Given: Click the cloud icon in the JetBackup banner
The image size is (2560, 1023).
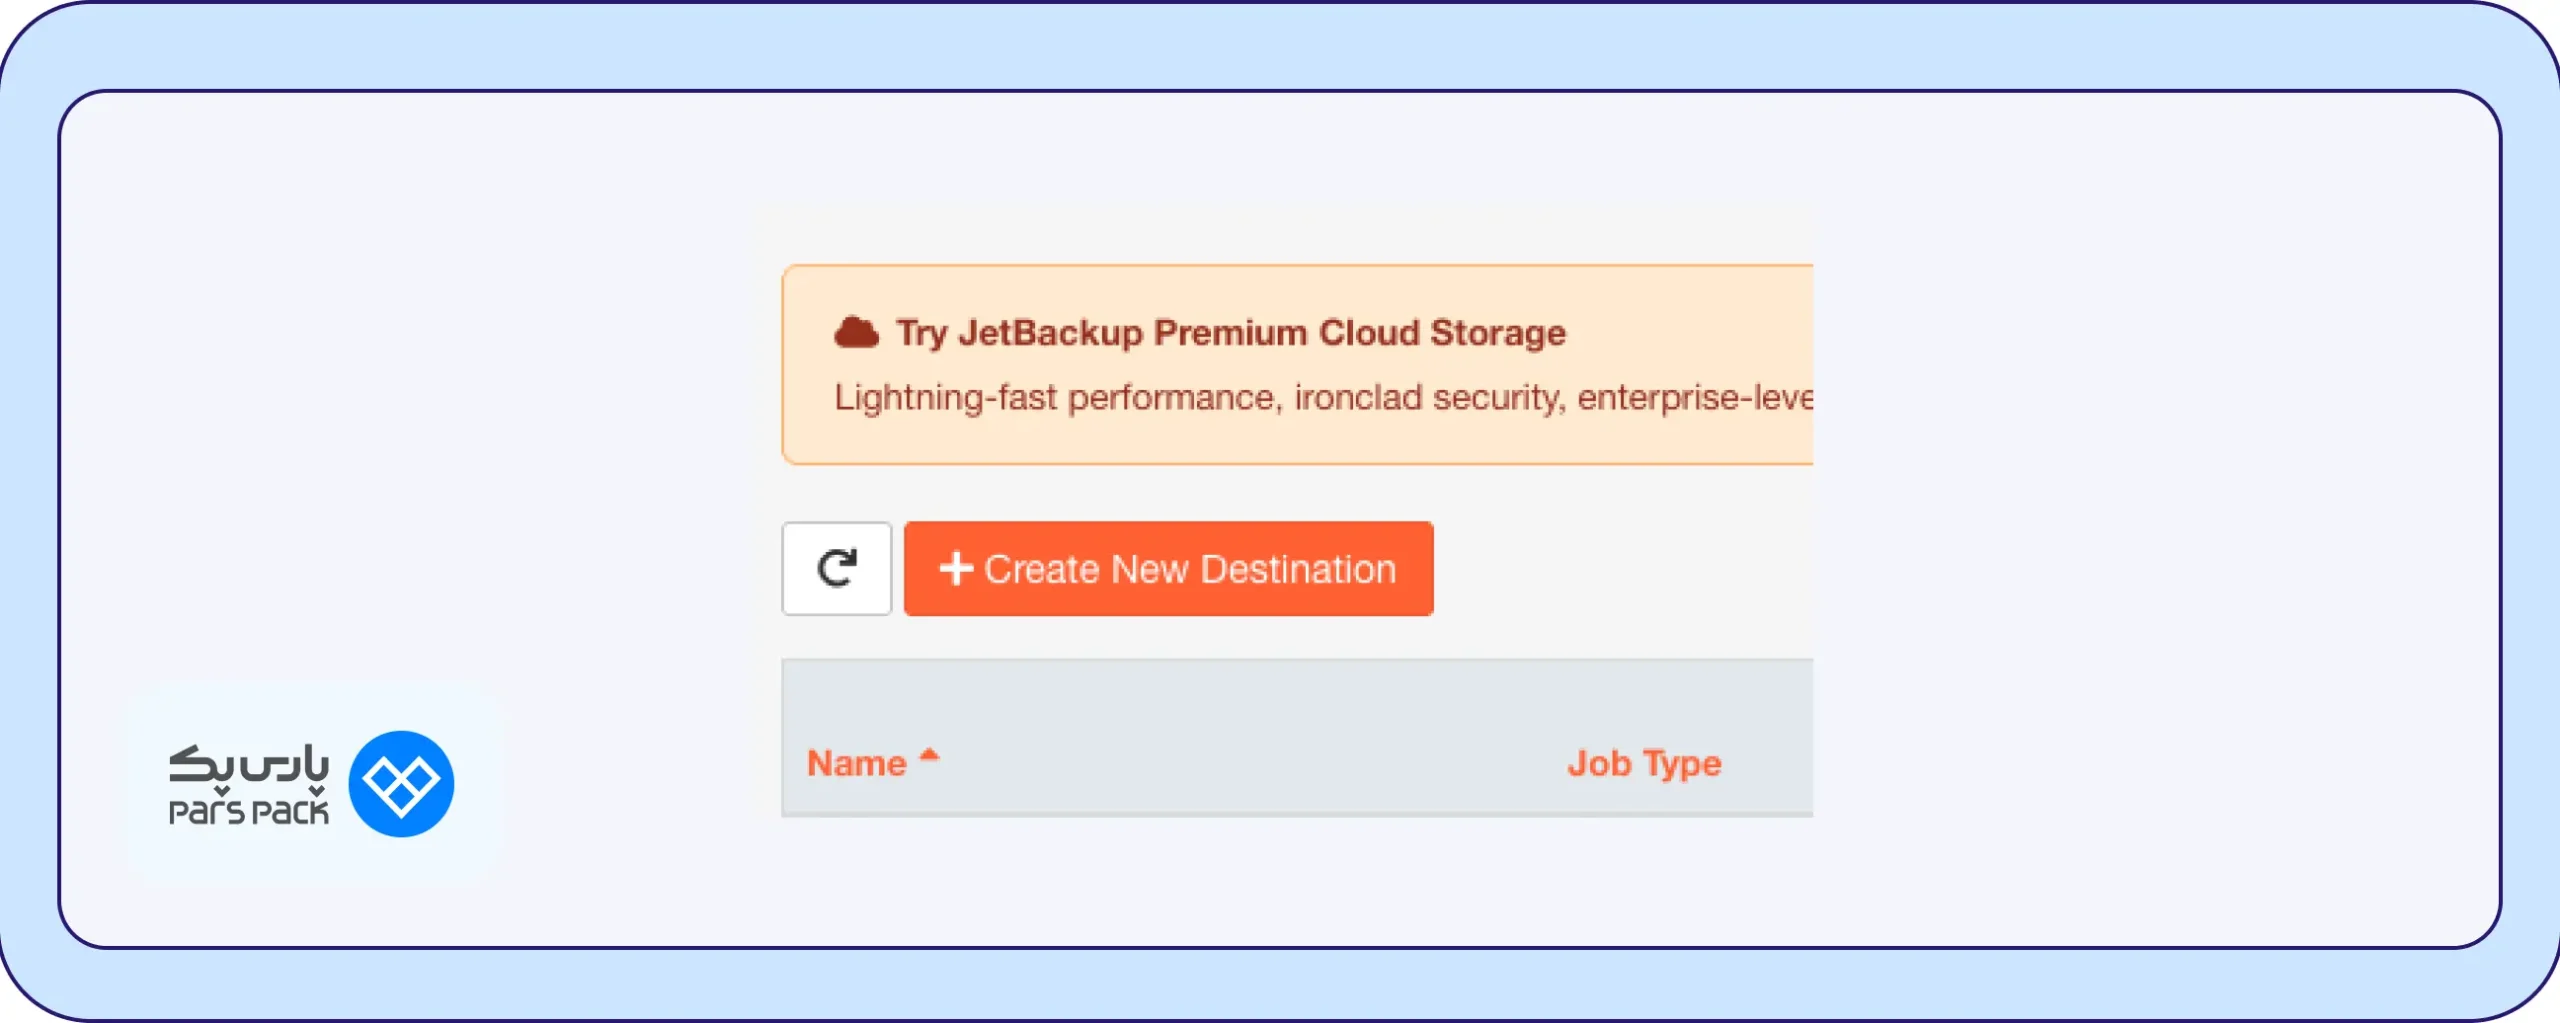Looking at the screenshot, I should click(856, 332).
